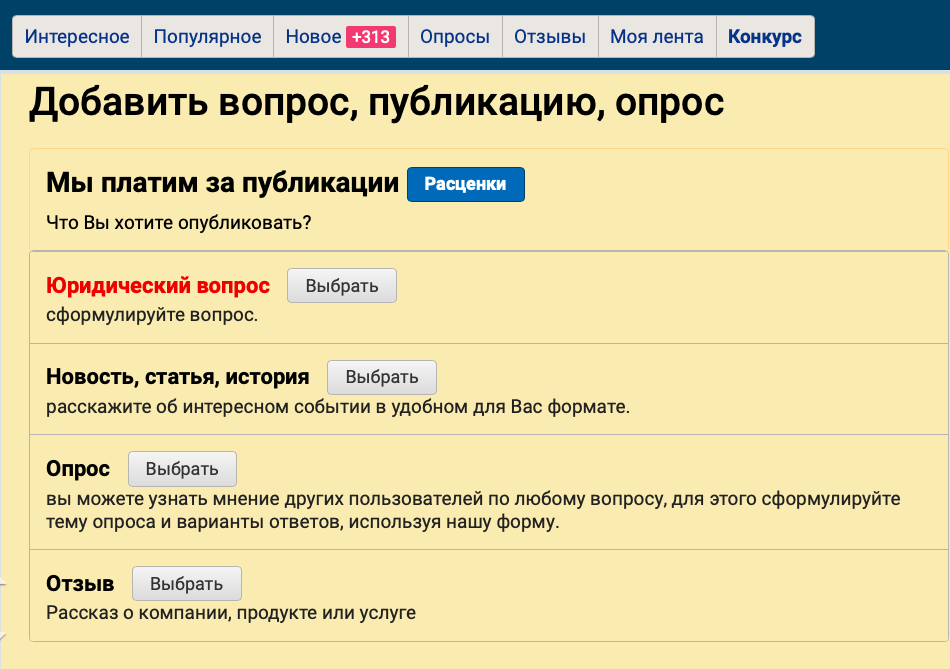Click the page title Добавить вопрос, публикацию, опрос
This screenshot has height=669, width=950.
pos(377,103)
